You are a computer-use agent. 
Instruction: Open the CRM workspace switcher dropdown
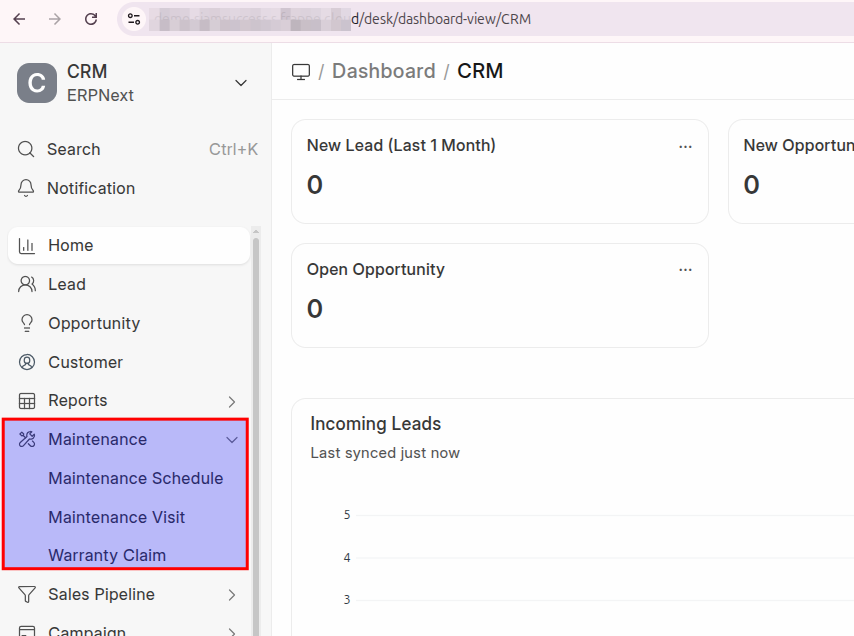(x=240, y=83)
